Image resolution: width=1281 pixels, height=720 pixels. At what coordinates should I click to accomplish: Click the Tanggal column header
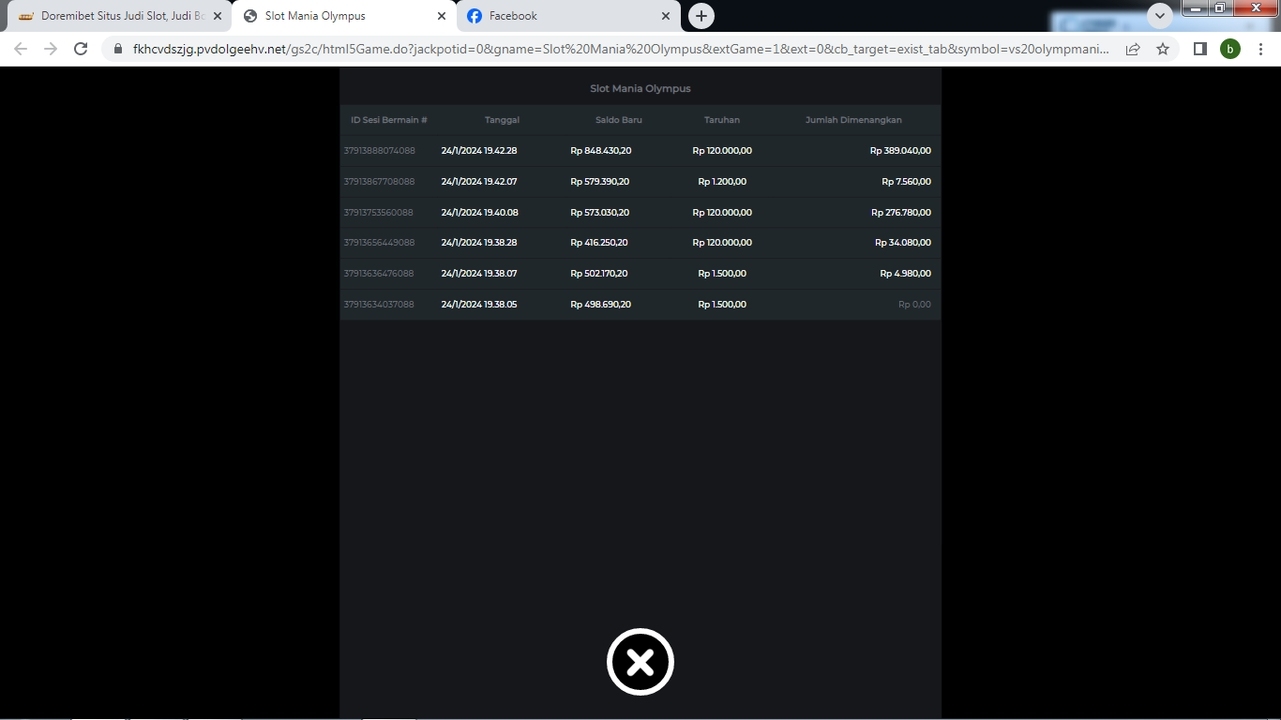(501, 120)
